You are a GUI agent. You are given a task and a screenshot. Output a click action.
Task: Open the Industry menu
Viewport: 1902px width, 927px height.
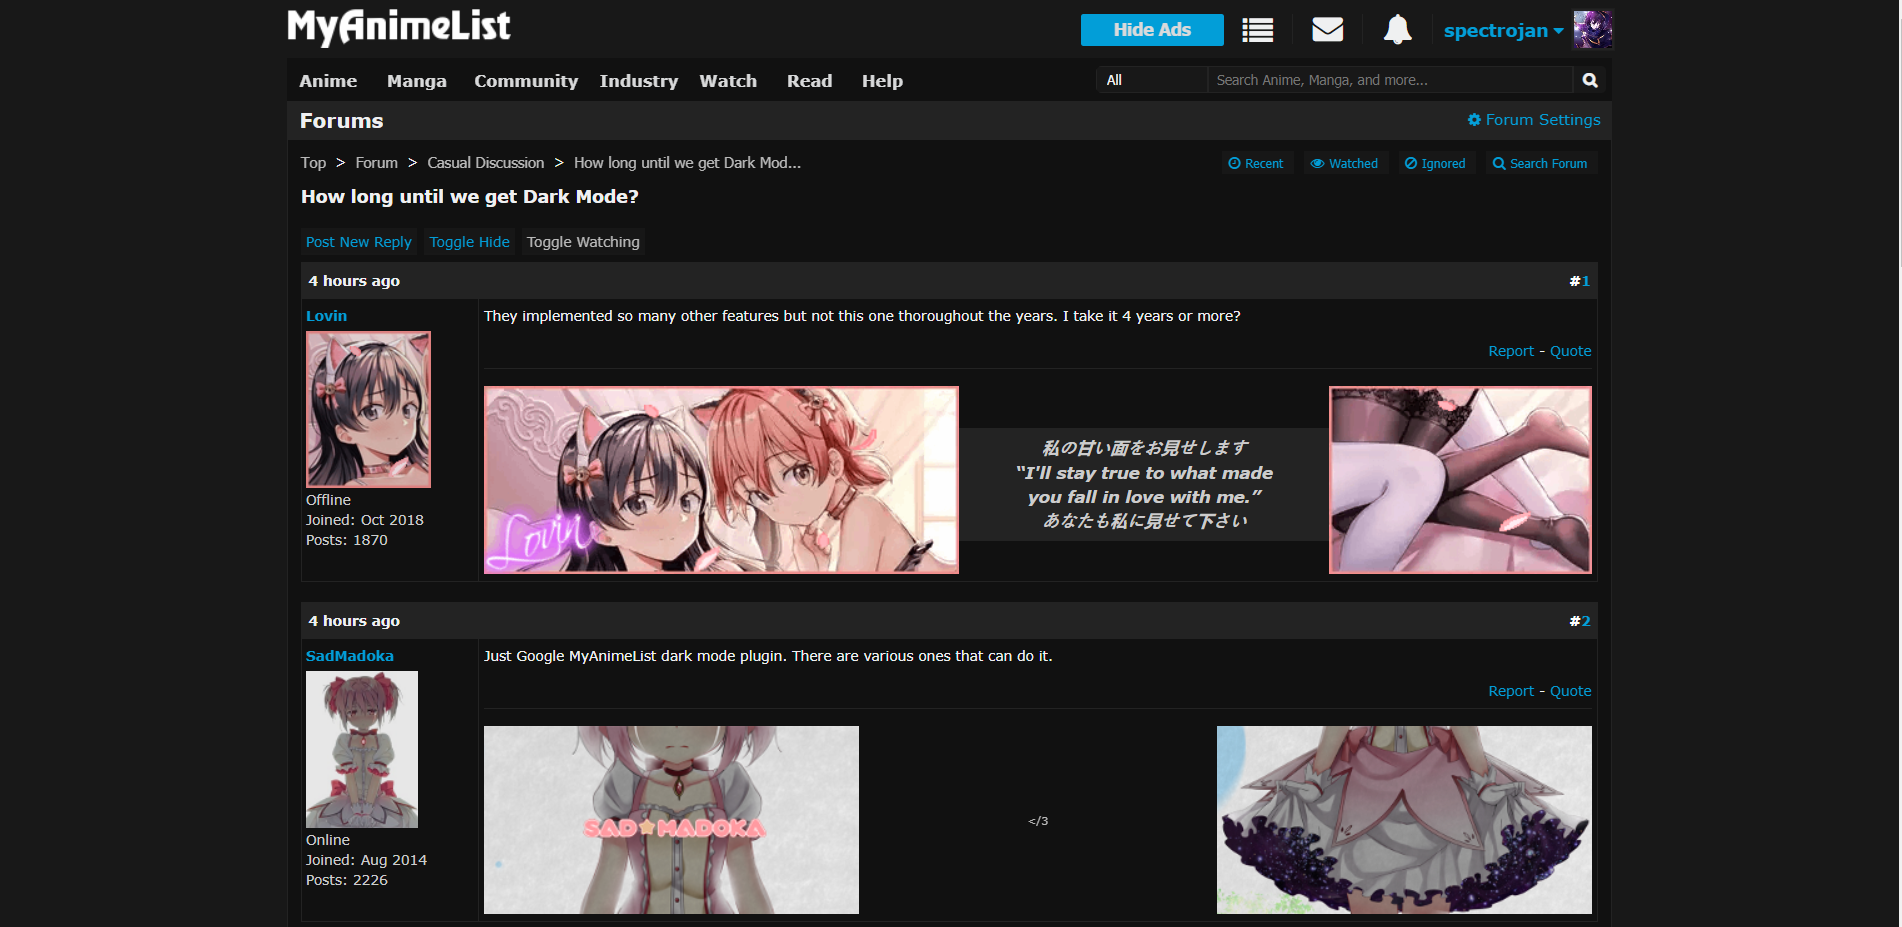(639, 81)
